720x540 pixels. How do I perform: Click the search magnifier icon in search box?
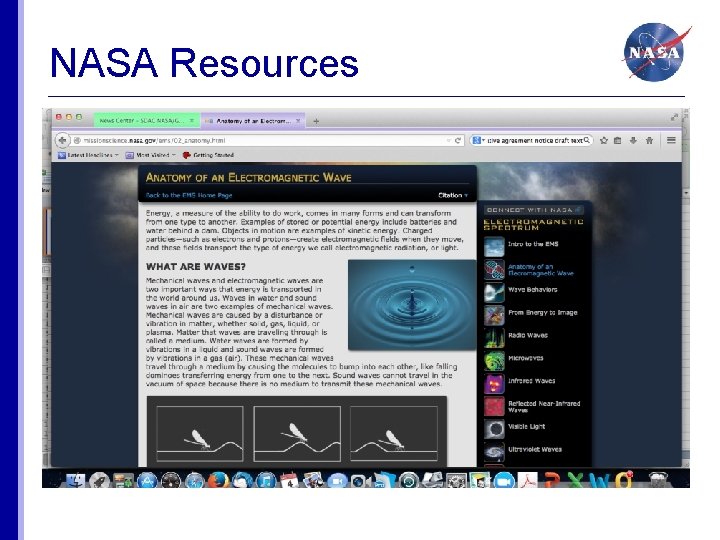point(587,140)
